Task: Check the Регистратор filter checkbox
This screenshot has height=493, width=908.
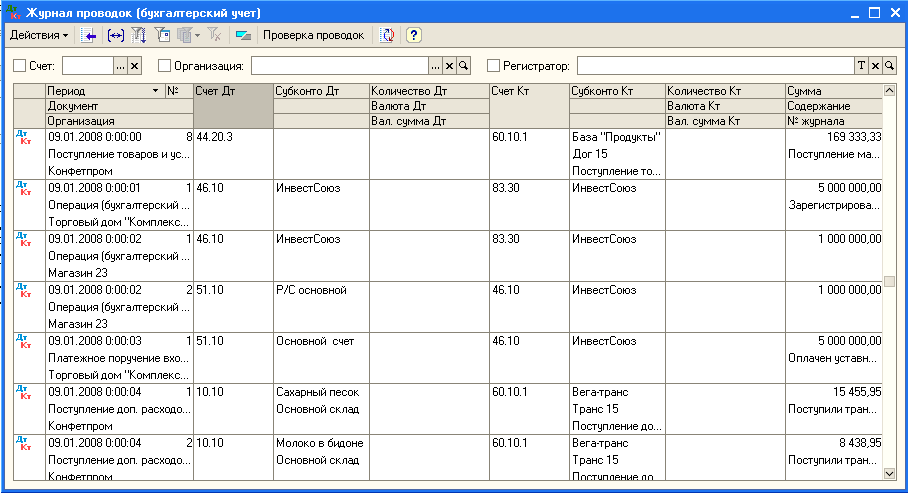Action: tap(493, 66)
